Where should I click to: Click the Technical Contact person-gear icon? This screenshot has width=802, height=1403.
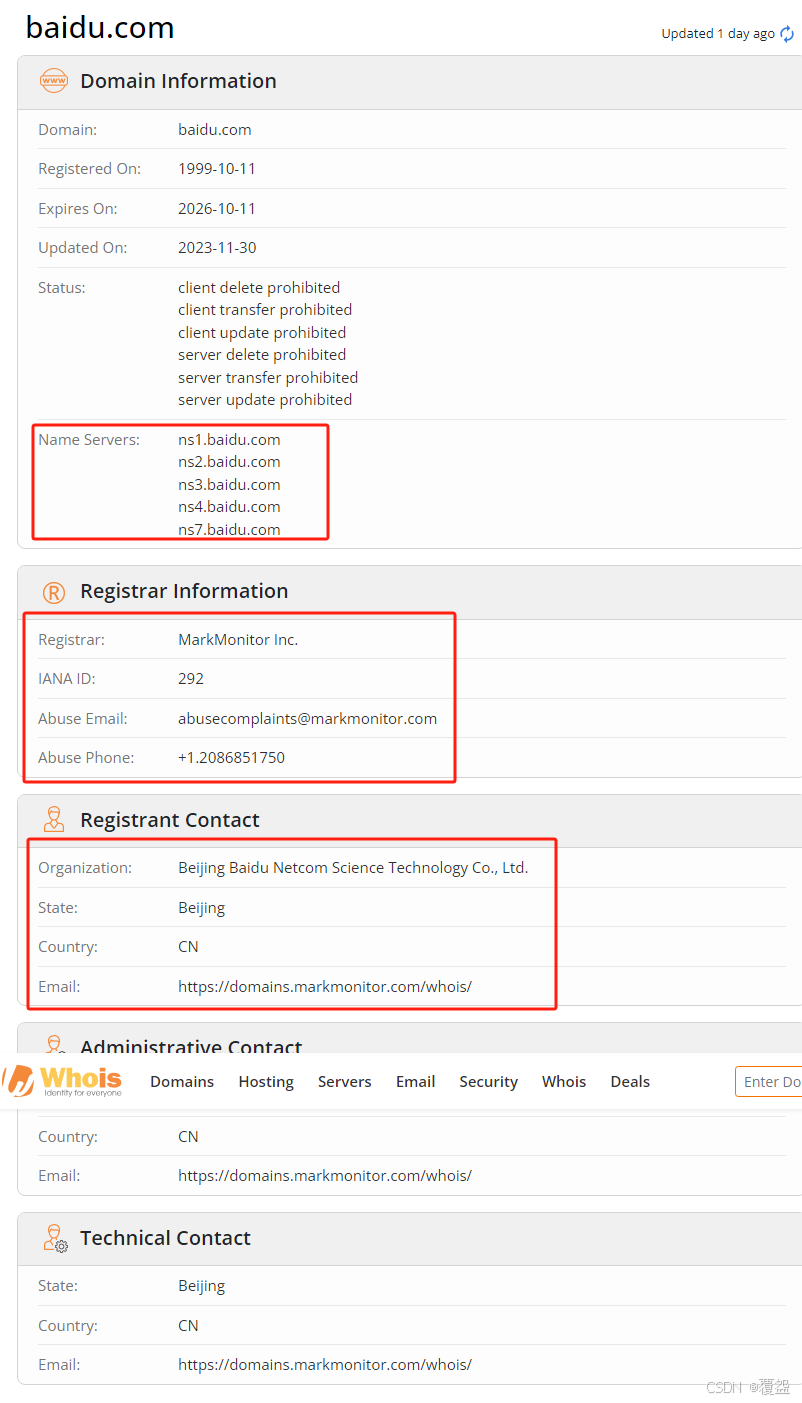(55, 1238)
